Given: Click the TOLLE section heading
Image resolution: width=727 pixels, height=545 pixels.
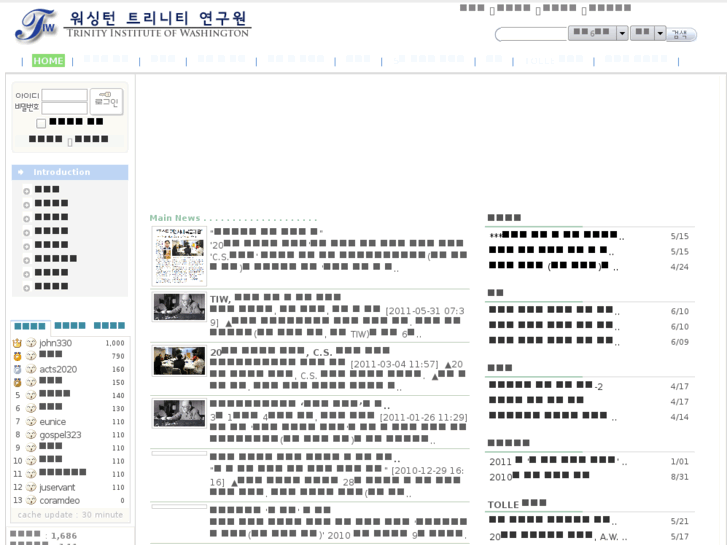Looking at the screenshot, I should click(x=517, y=504).
